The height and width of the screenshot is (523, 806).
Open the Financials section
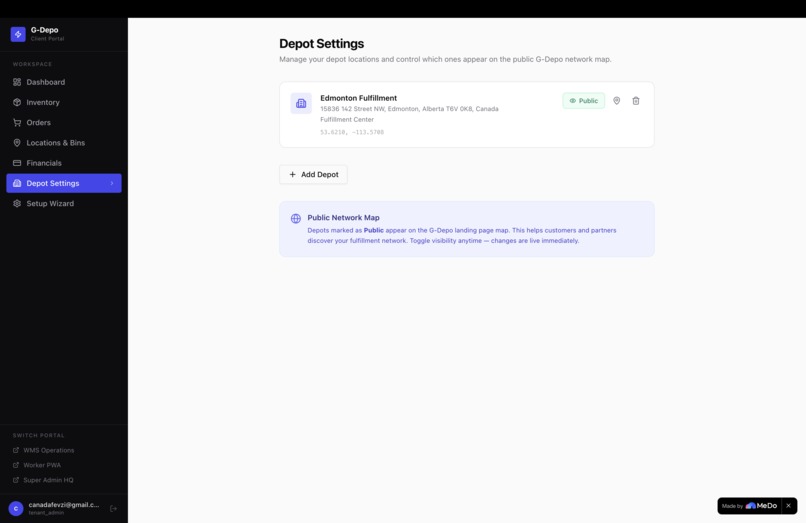tap(64, 163)
